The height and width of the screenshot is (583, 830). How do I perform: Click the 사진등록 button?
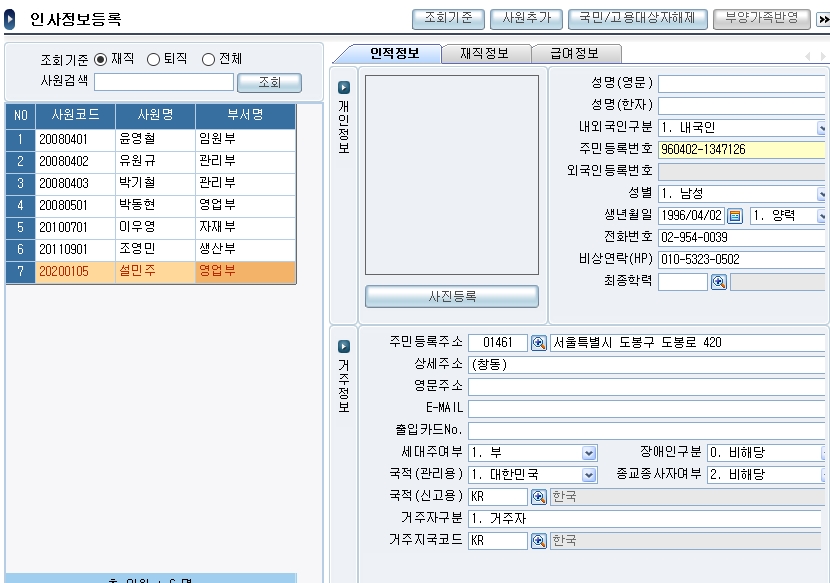click(x=451, y=297)
